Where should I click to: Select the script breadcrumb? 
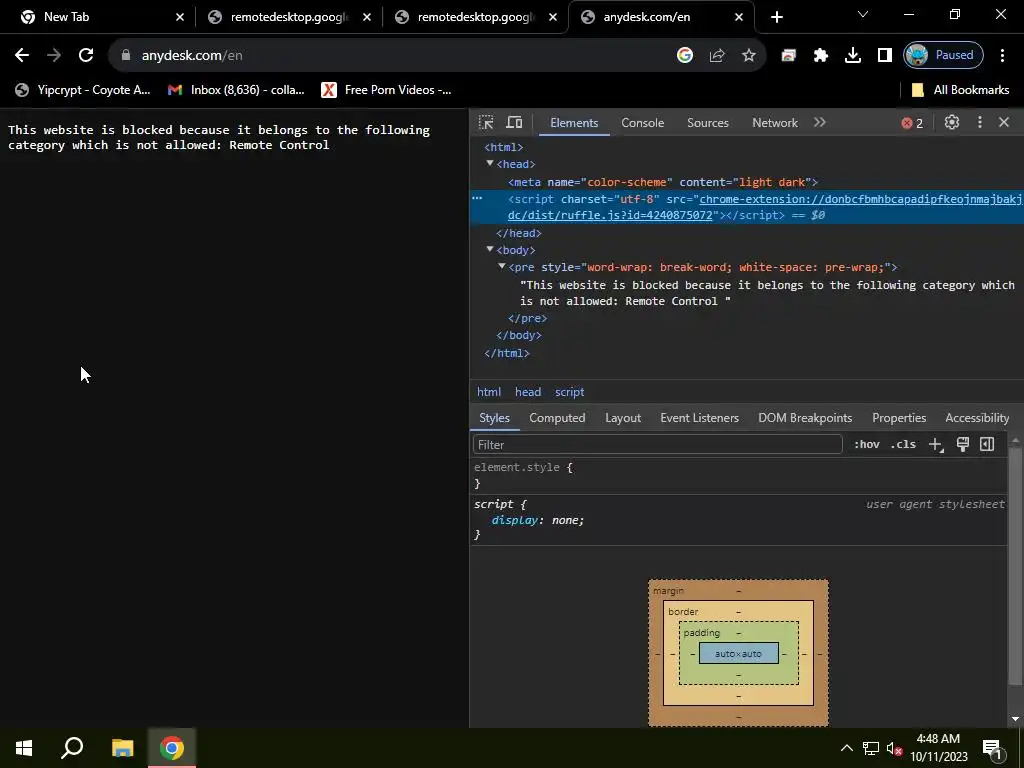569,392
